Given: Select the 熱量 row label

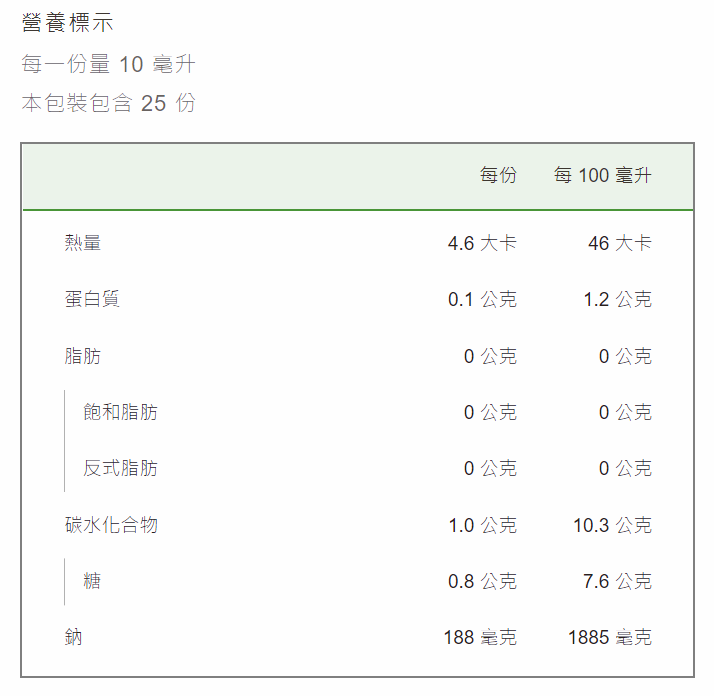Looking at the screenshot, I should (x=82, y=243).
